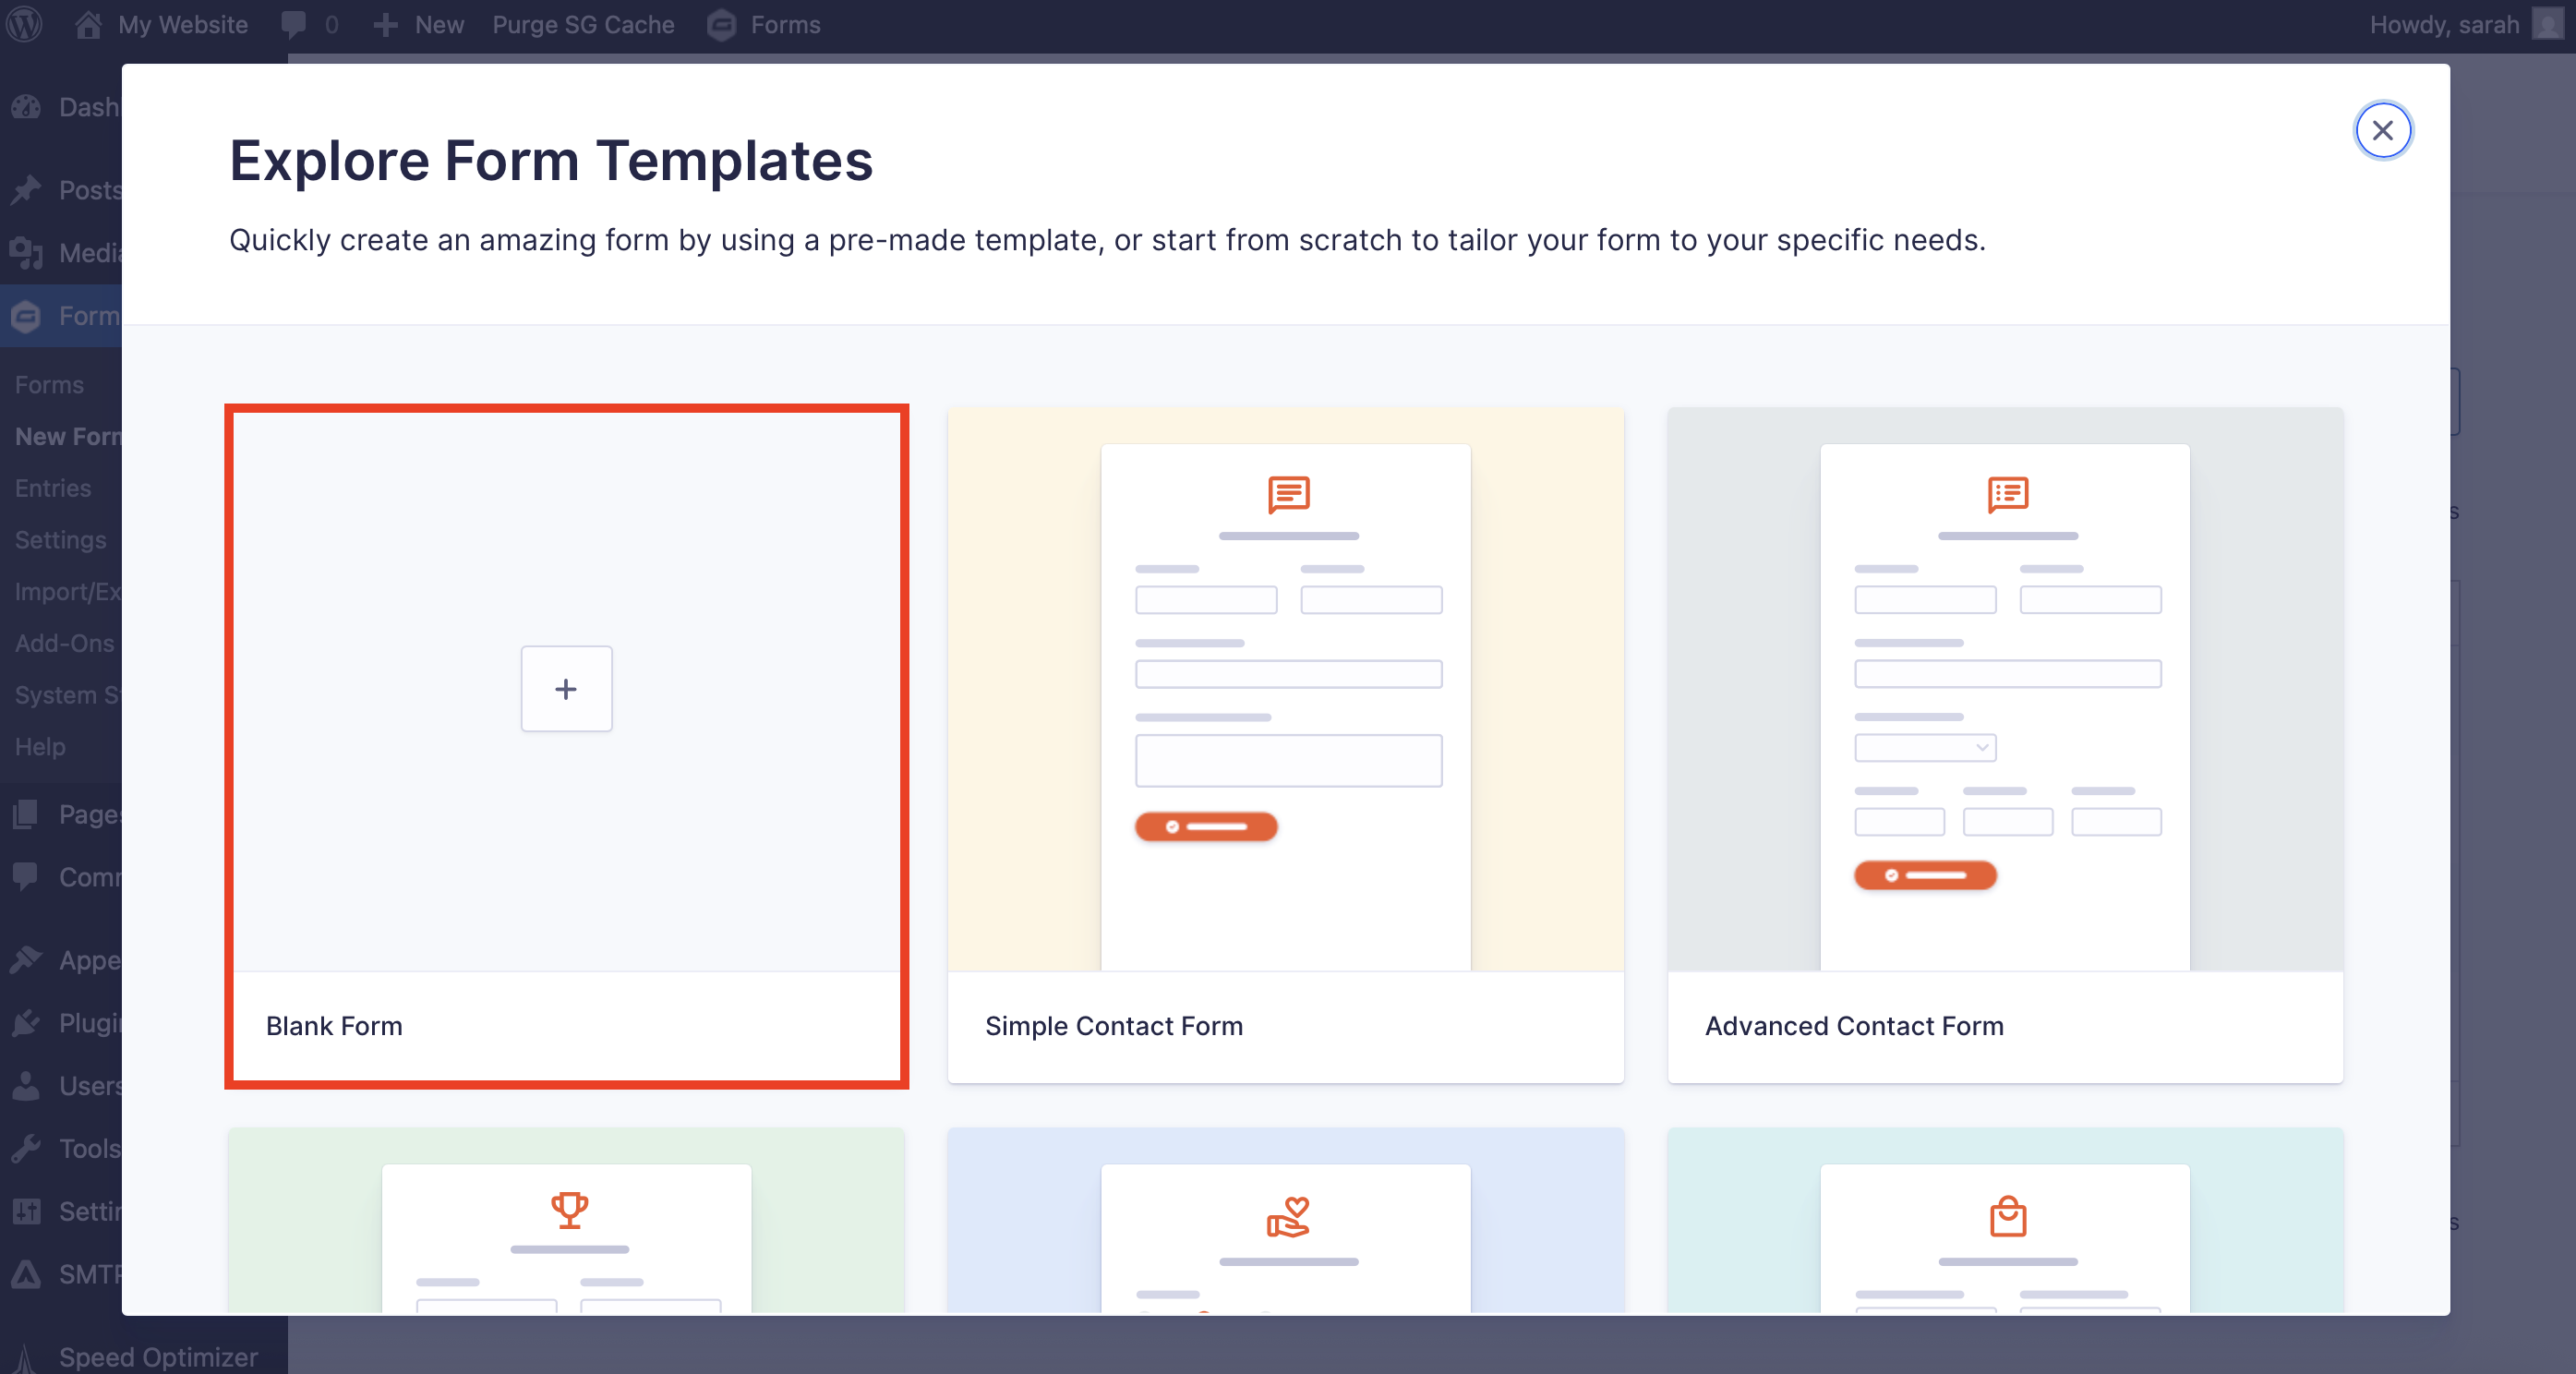Screen dimensions: 2576x1374
Task: Open WordPress Settings in the sidebar
Action: 61,1212
